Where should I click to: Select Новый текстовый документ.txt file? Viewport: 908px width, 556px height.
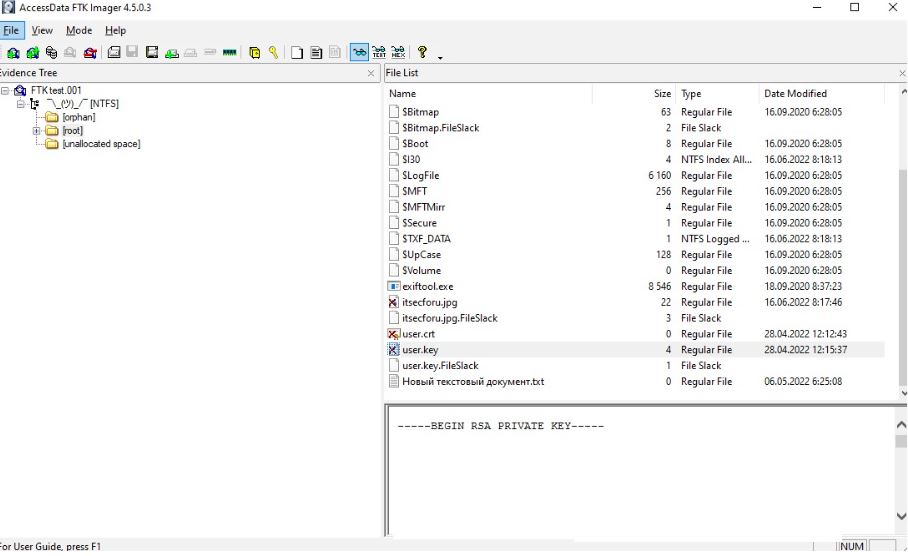tap(635, 382)
